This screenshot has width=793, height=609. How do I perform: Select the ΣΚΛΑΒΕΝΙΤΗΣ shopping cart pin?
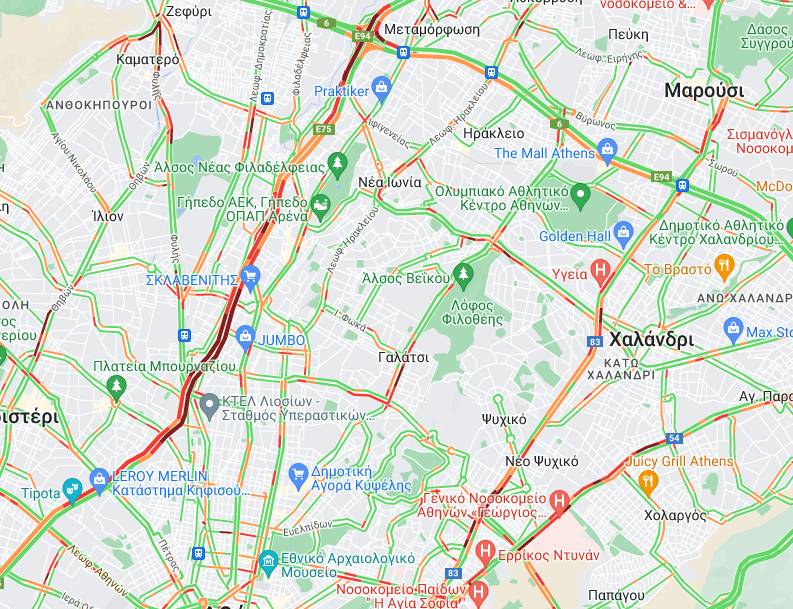click(250, 277)
